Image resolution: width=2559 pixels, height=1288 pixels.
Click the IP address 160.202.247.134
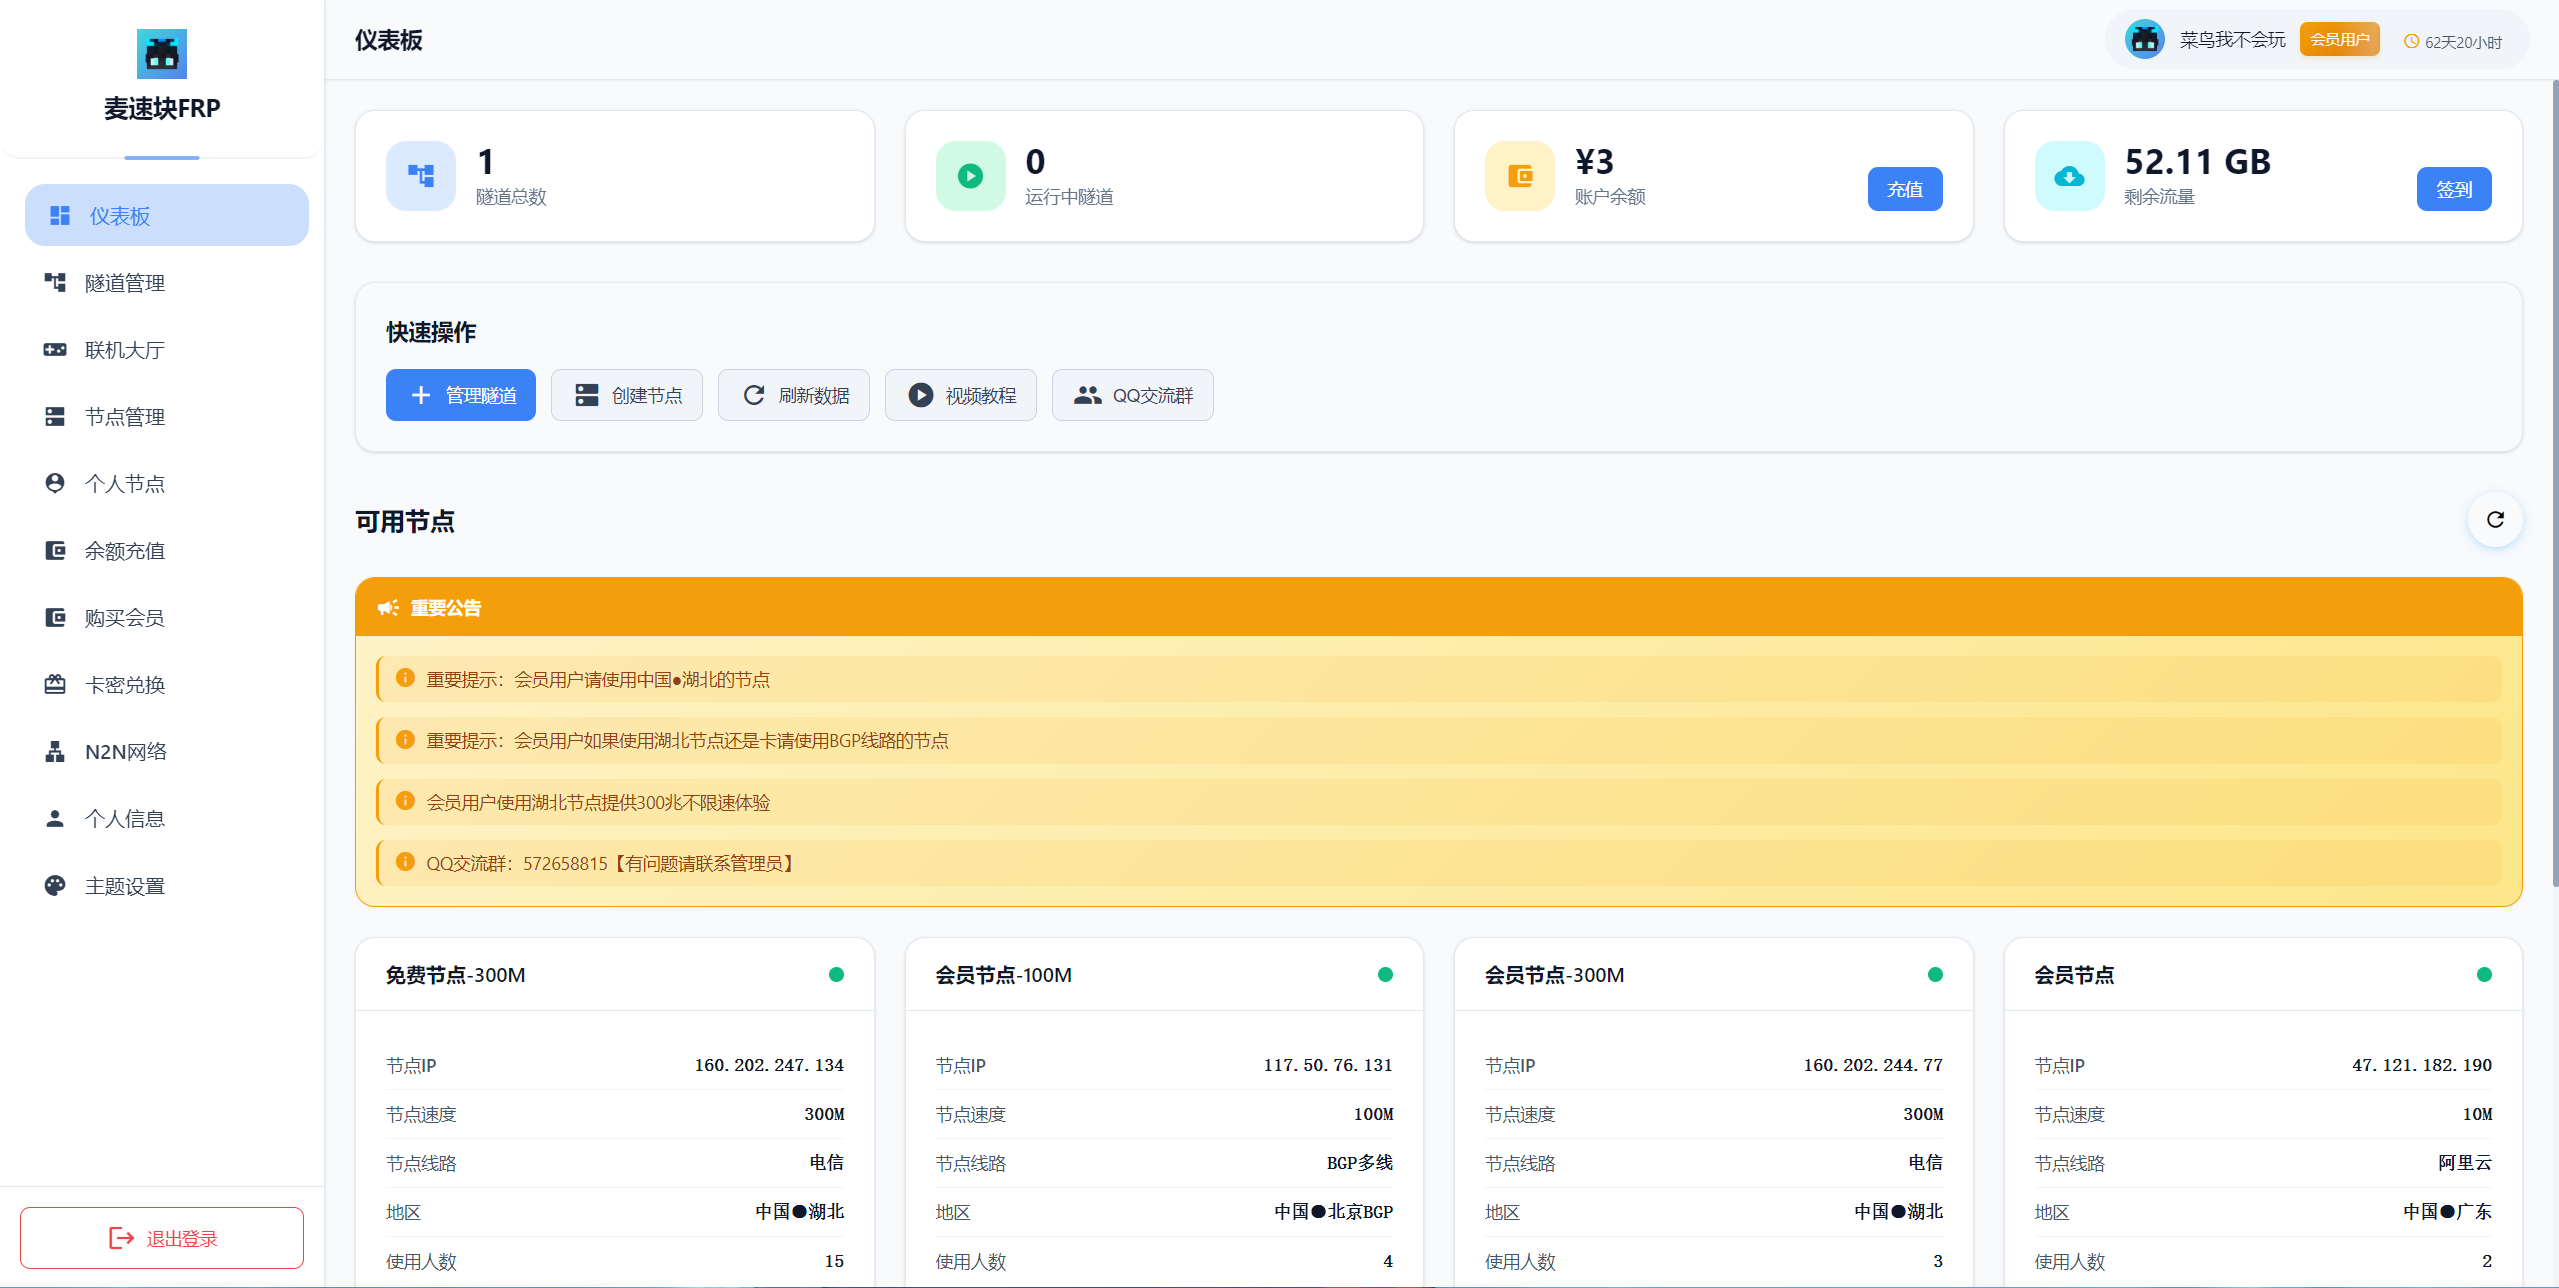click(769, 1065)
